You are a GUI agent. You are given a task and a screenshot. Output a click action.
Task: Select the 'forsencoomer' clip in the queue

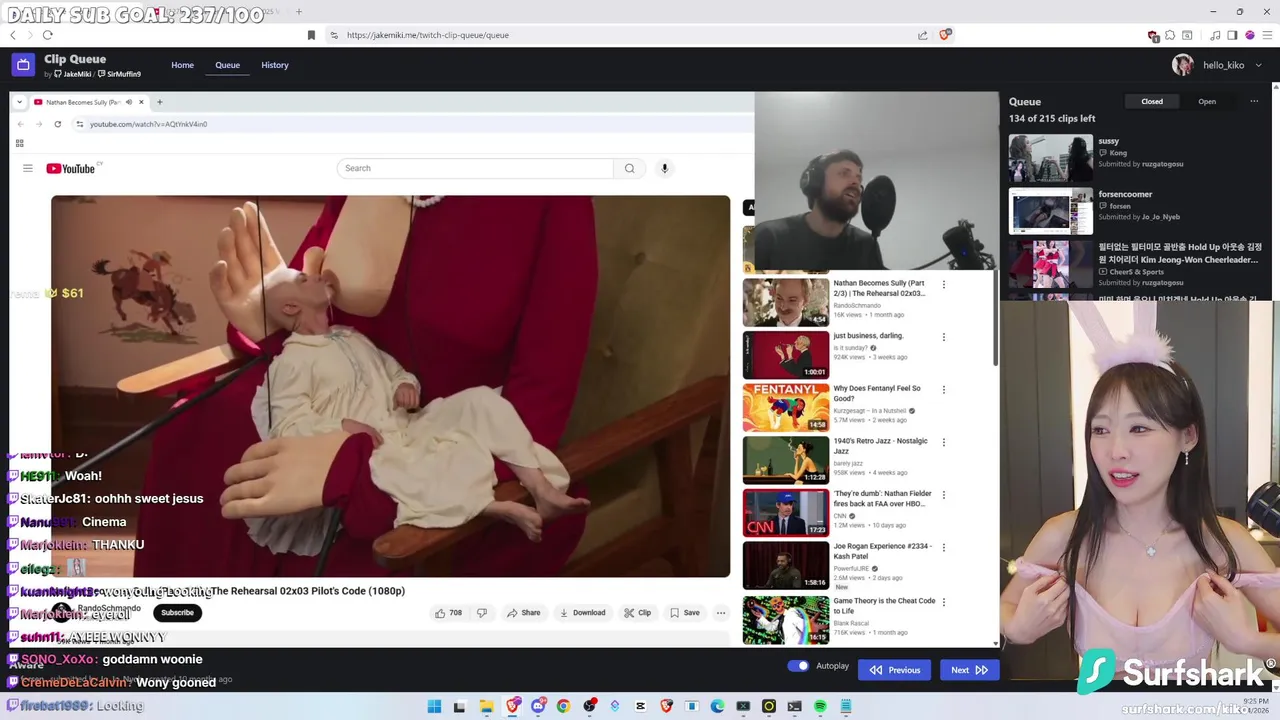coord(1138,211)
